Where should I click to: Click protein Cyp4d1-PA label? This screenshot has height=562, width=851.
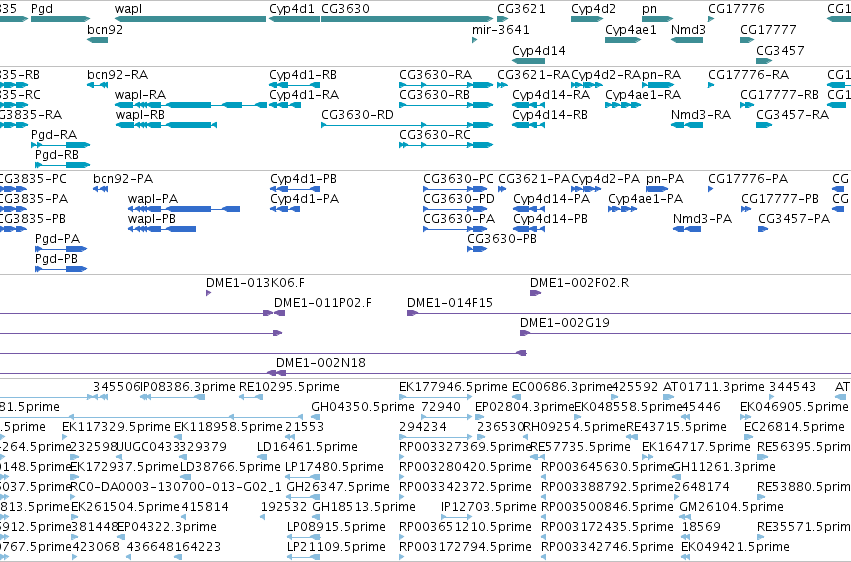(x=304, y=199)
